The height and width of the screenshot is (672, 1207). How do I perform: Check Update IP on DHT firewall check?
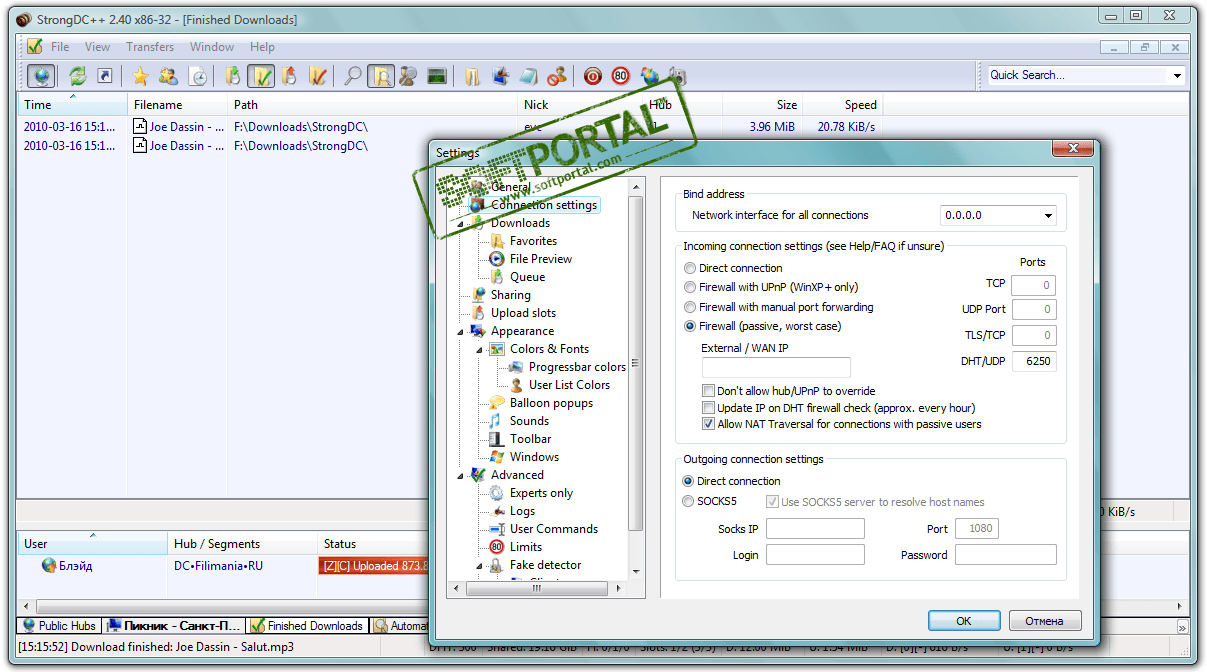click(709, 408)
